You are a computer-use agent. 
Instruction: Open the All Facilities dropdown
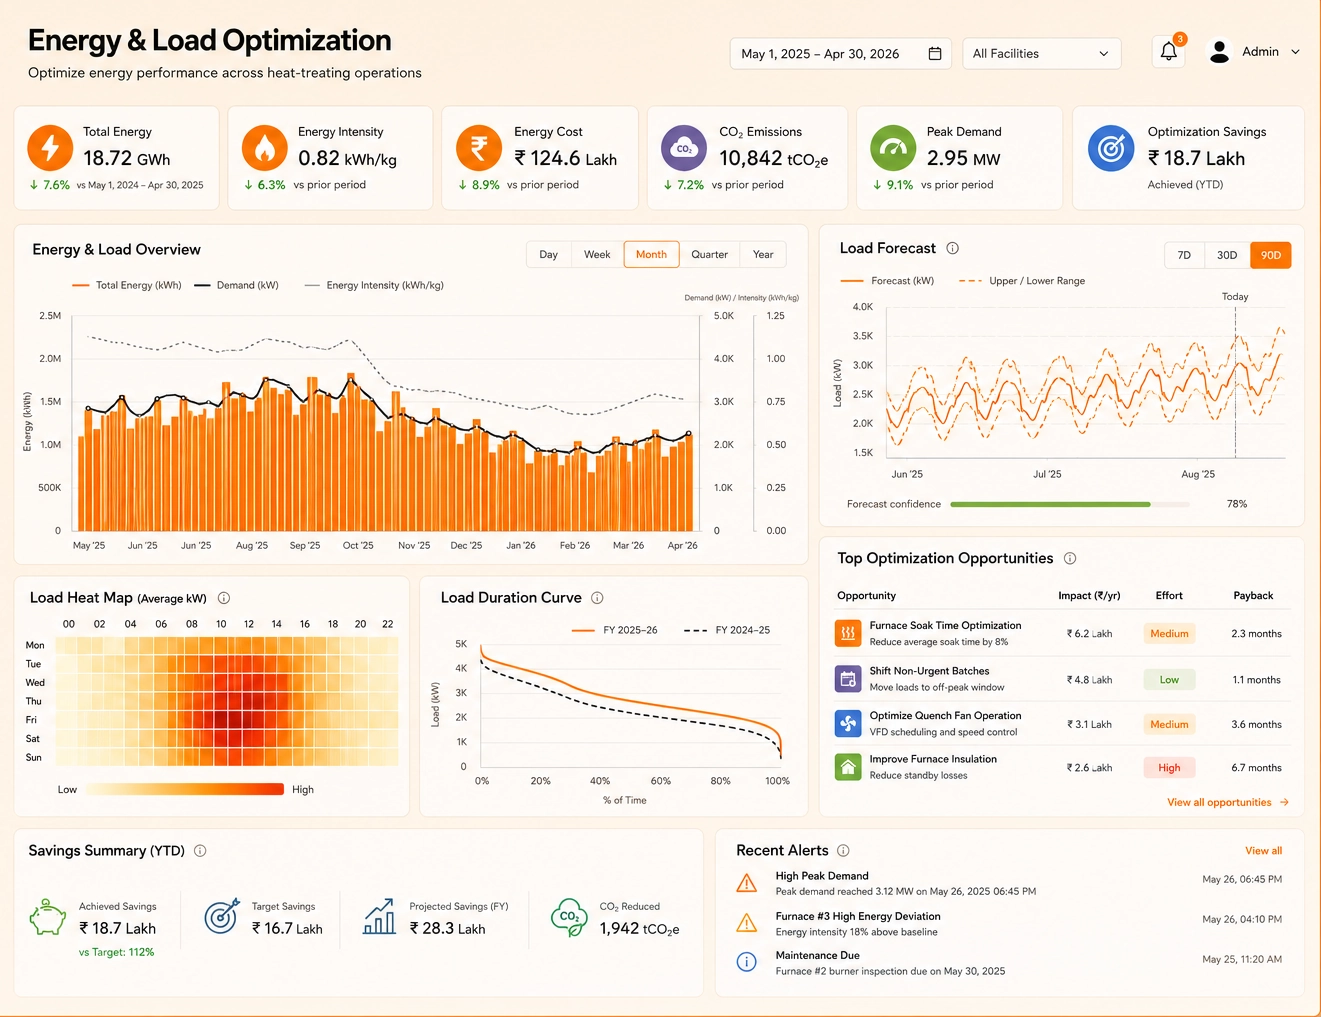(1041, 53)
